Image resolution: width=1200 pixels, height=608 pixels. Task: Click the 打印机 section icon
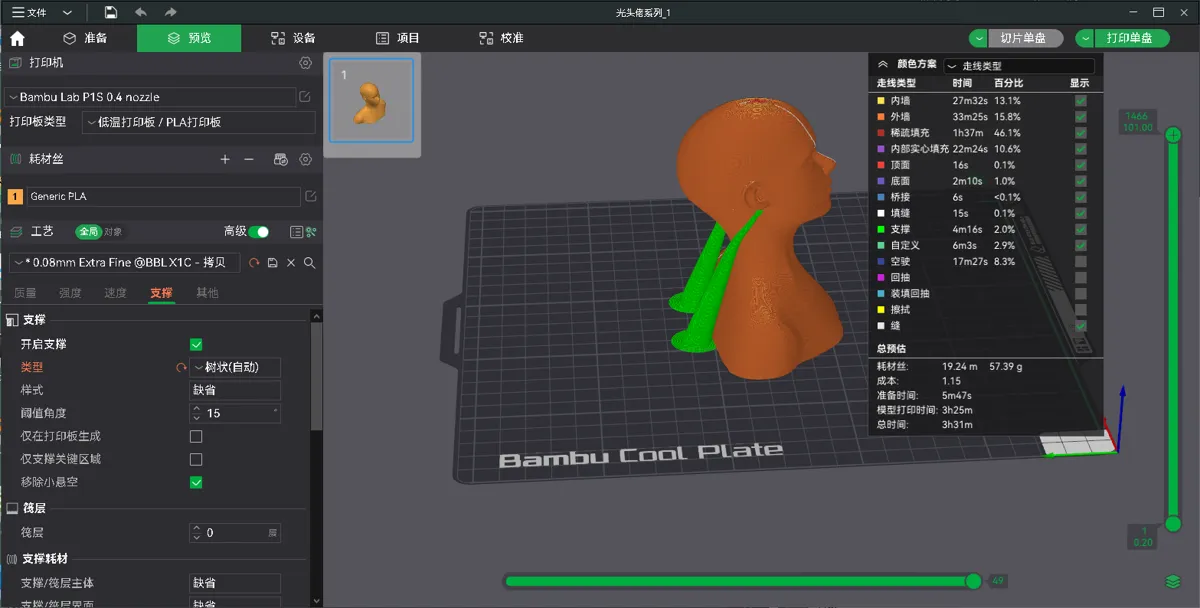pos(15,63)
